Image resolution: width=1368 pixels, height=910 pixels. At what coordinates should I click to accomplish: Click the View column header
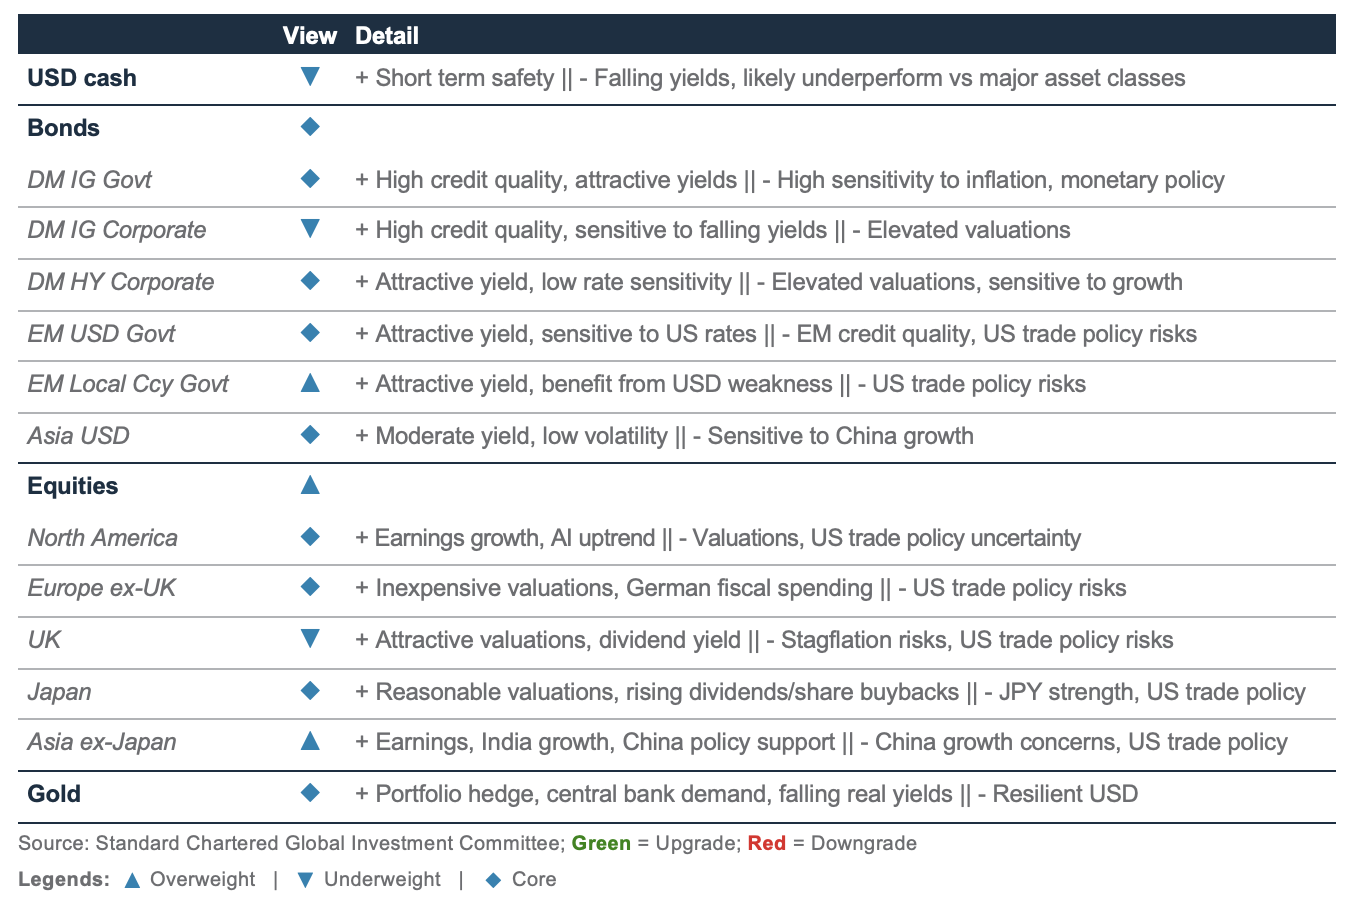[310, 36]
